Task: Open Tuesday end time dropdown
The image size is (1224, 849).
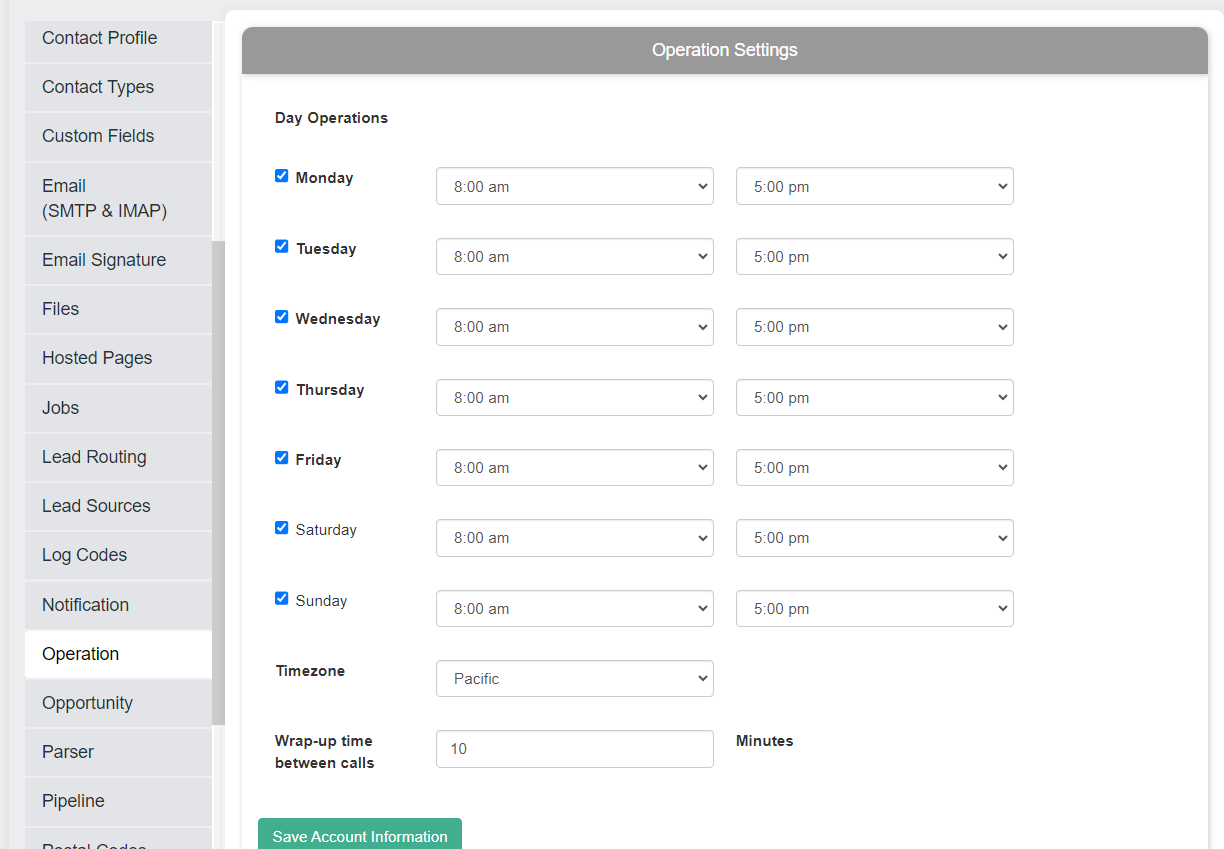Action: click(875, 257)
